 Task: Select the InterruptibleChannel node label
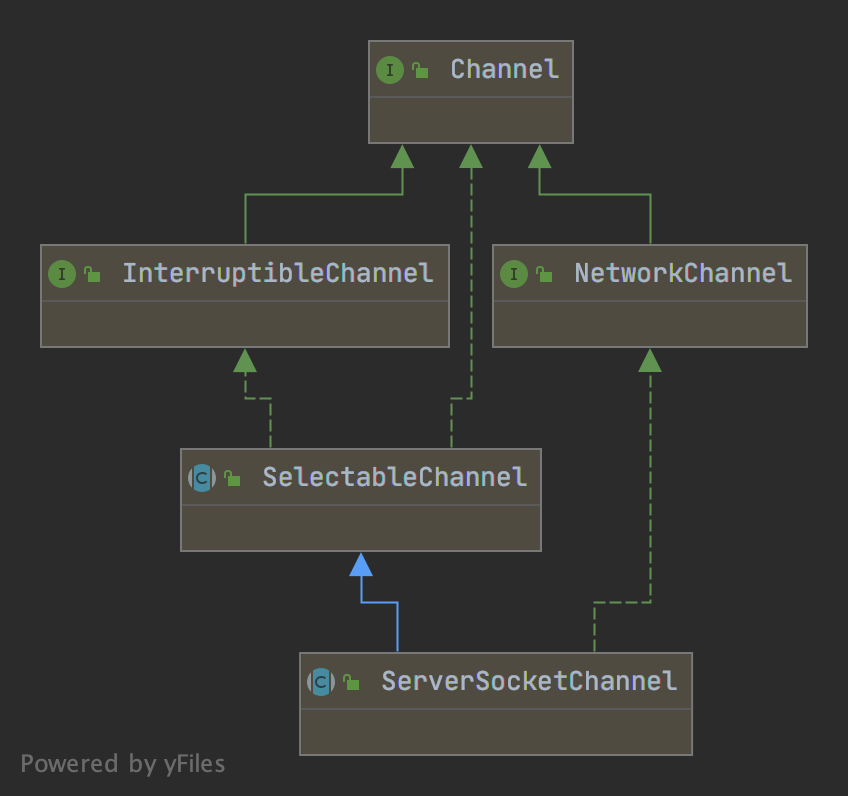coord(278,273)
